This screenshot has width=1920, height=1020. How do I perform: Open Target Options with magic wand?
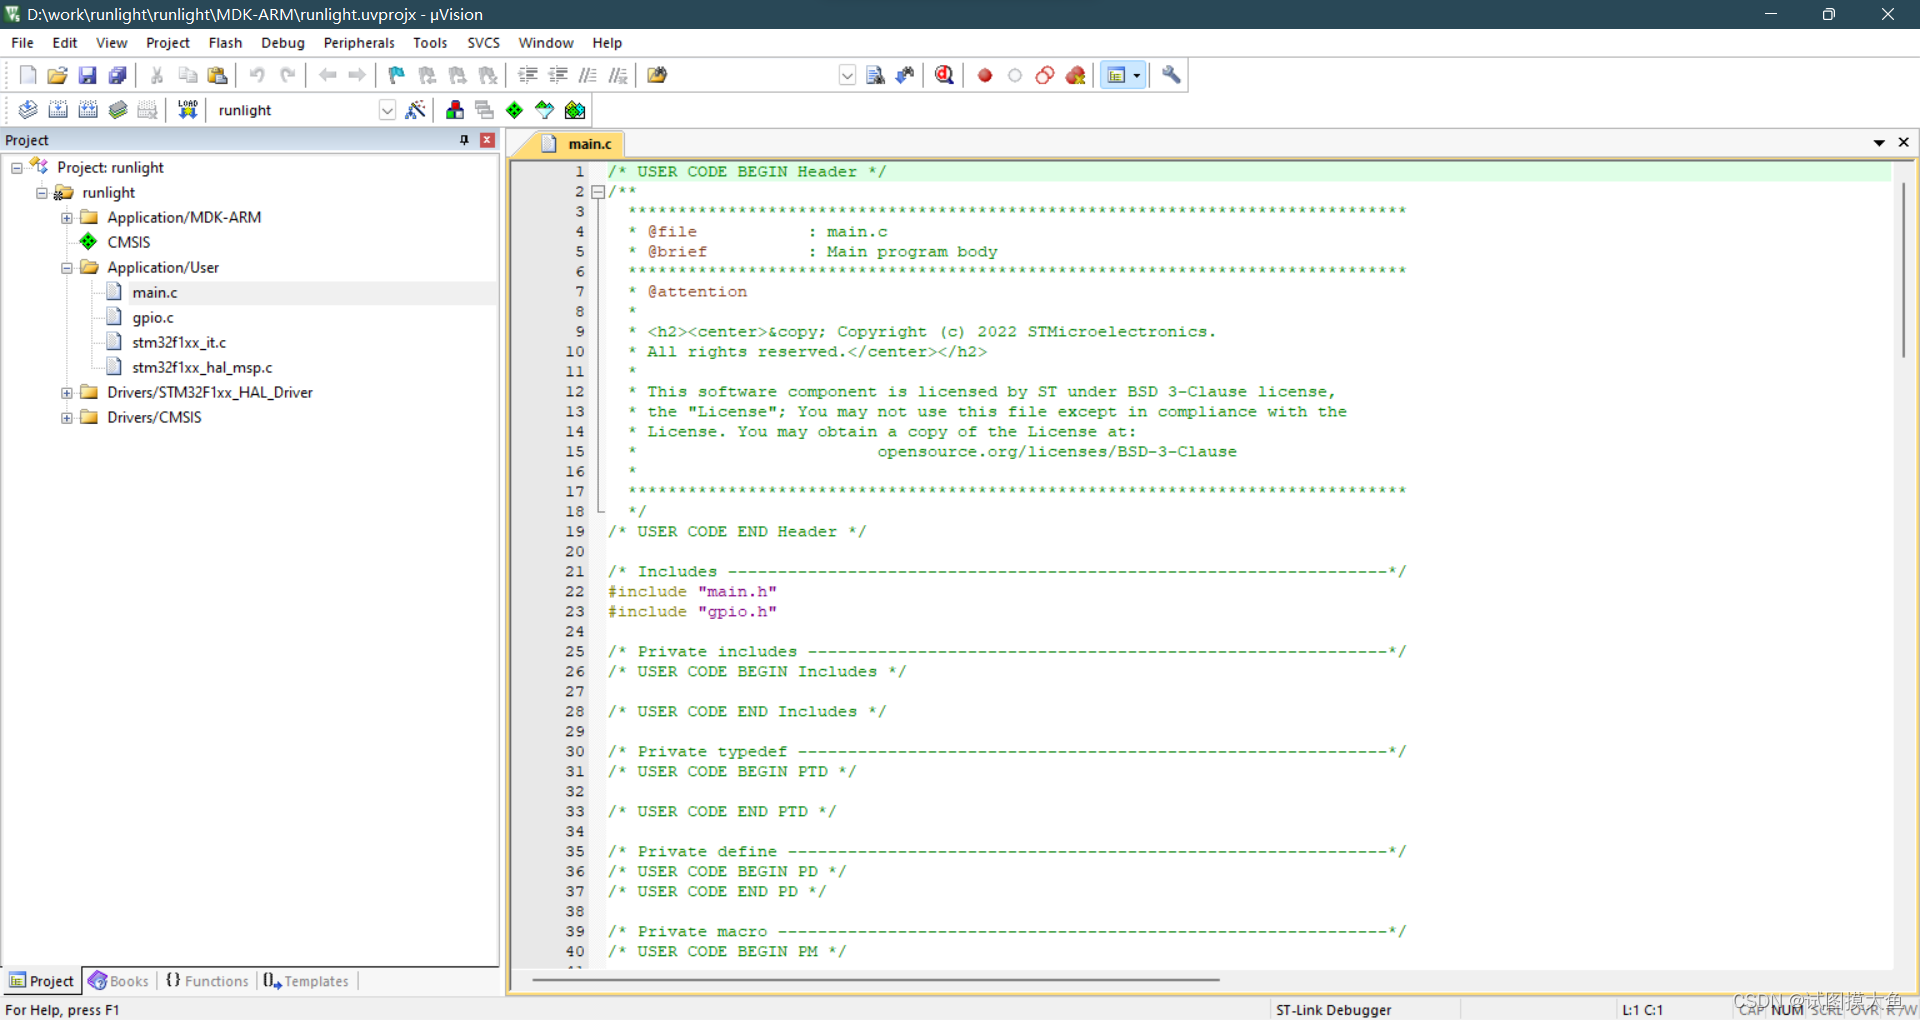click(416, 110)
